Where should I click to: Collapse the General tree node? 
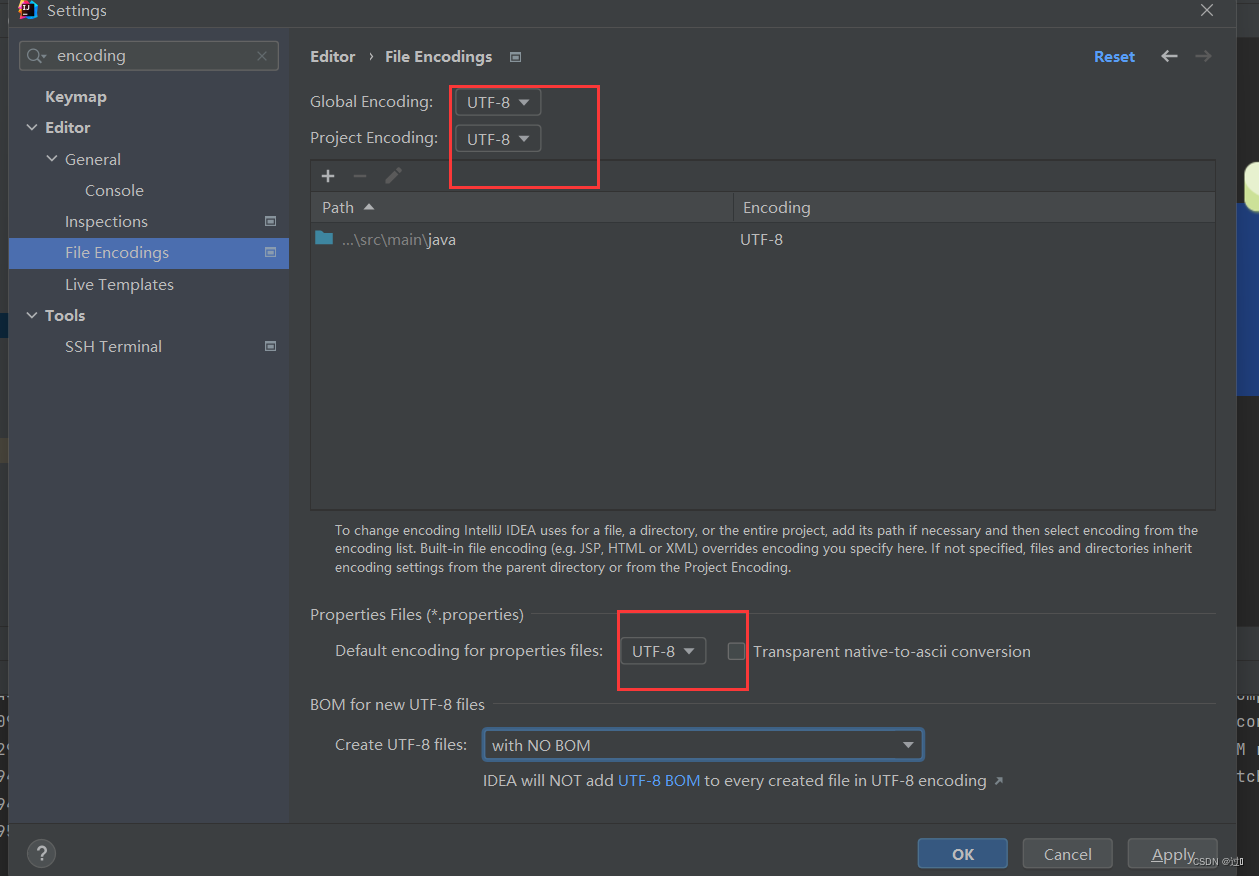pyautogui.click(x=52, y=159)
